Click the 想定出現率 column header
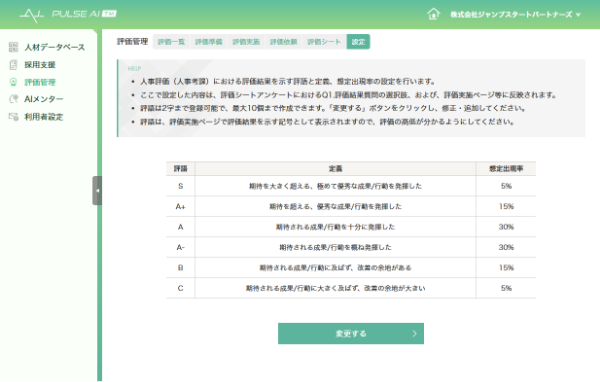 506,168
